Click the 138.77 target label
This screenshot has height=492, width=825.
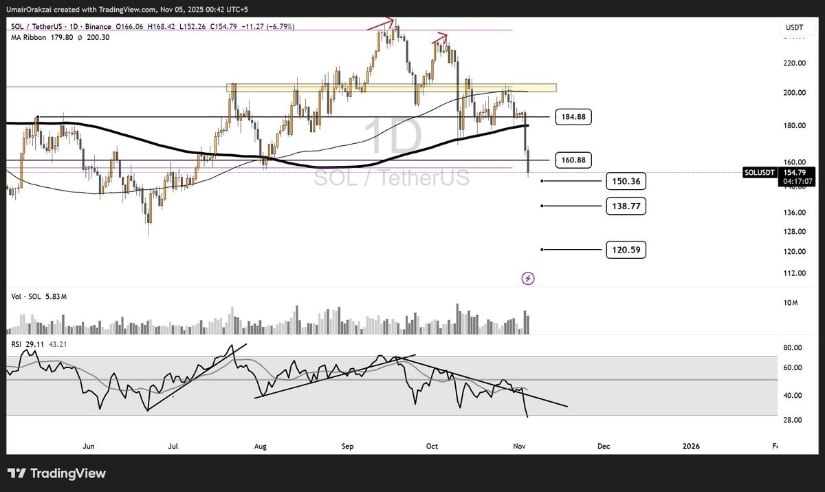coord(625,205)
